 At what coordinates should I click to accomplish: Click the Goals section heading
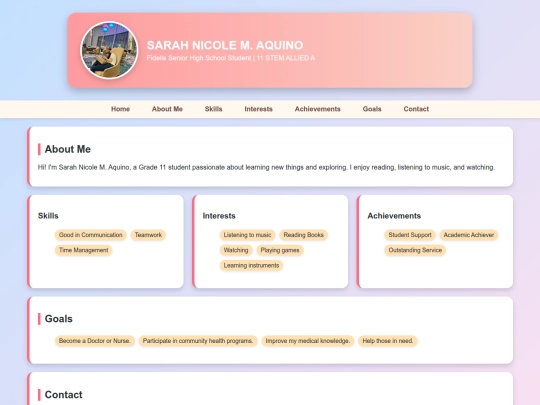(59, 319)
